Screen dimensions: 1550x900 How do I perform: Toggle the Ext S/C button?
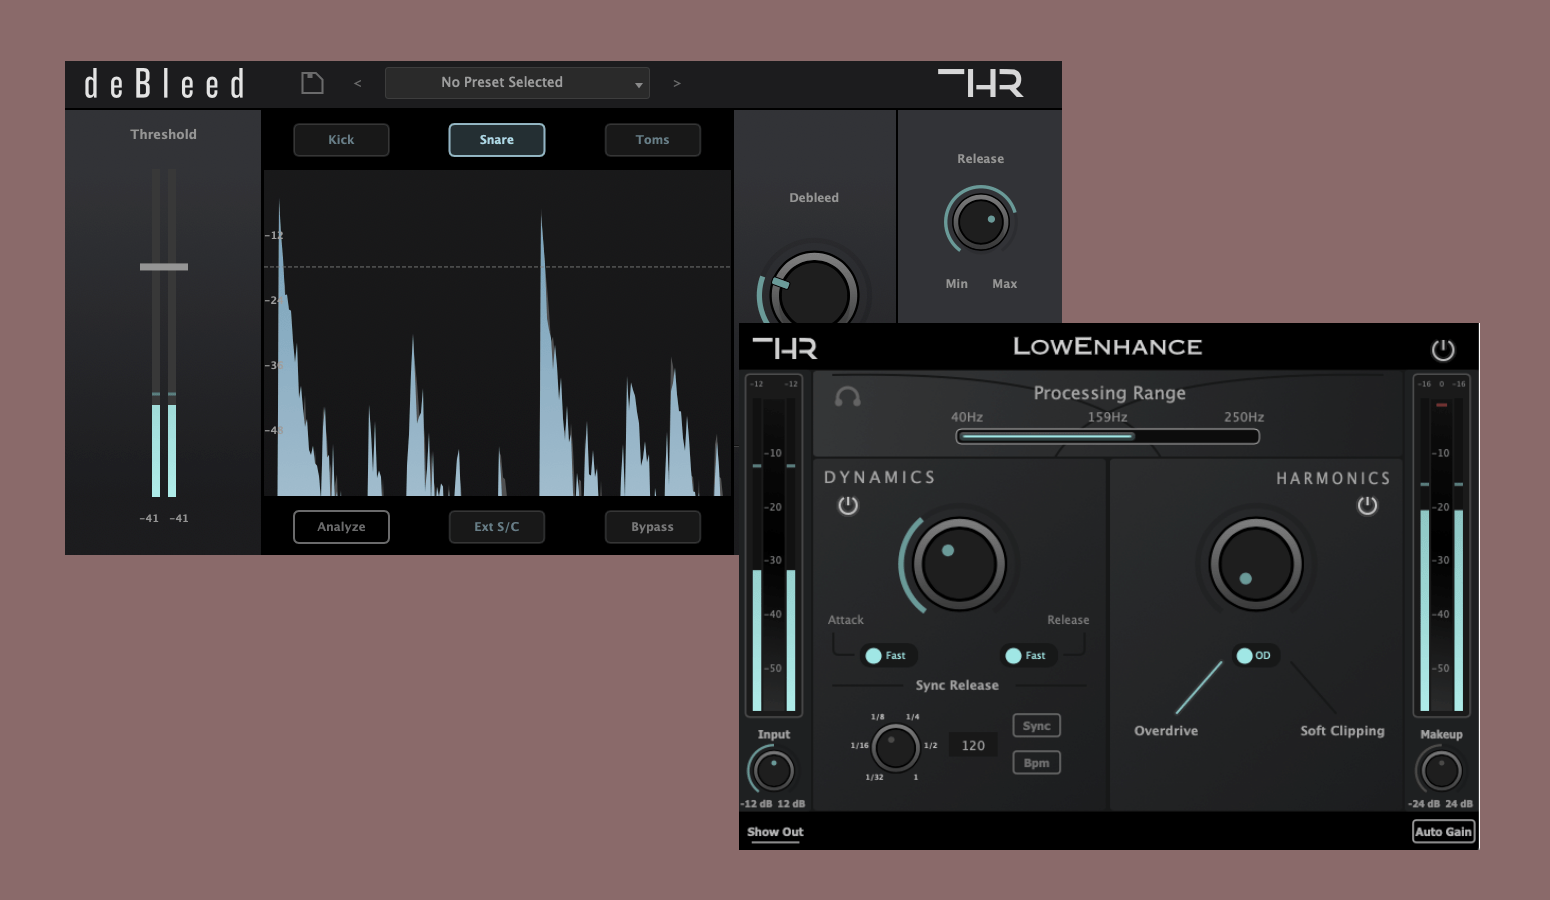coord(497,527)
